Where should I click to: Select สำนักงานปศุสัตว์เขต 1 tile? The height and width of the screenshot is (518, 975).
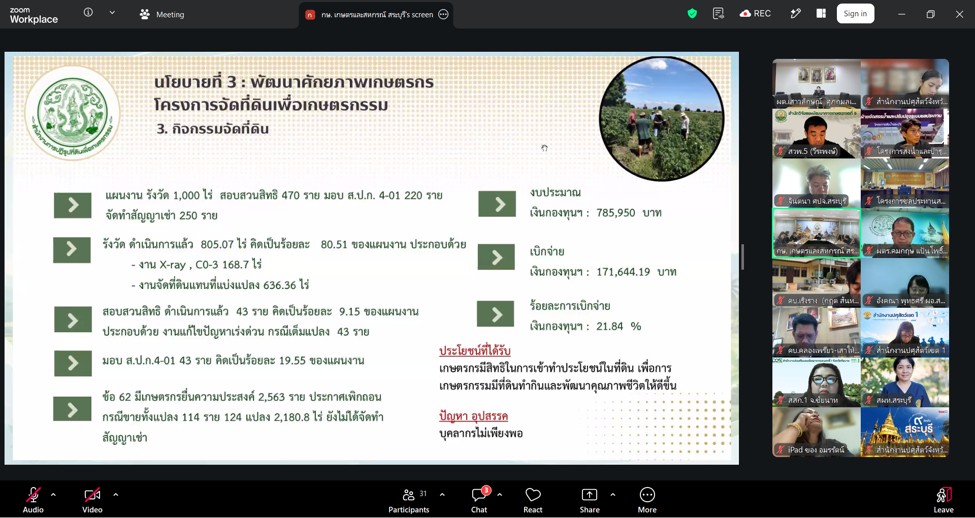pyautogui.click(x=905, y=332)
